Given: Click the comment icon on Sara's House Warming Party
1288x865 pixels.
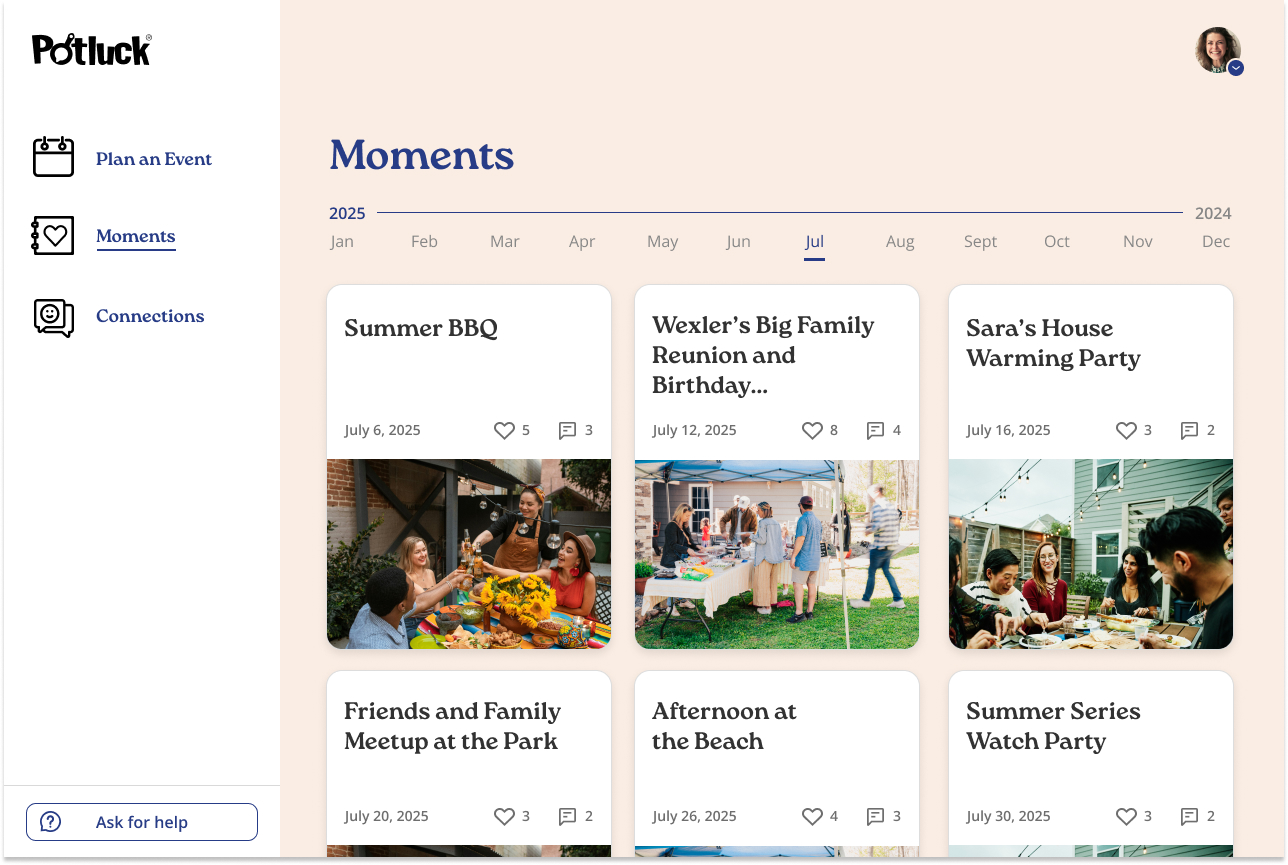Looking at the screenshot, I should pos(1190,430).
